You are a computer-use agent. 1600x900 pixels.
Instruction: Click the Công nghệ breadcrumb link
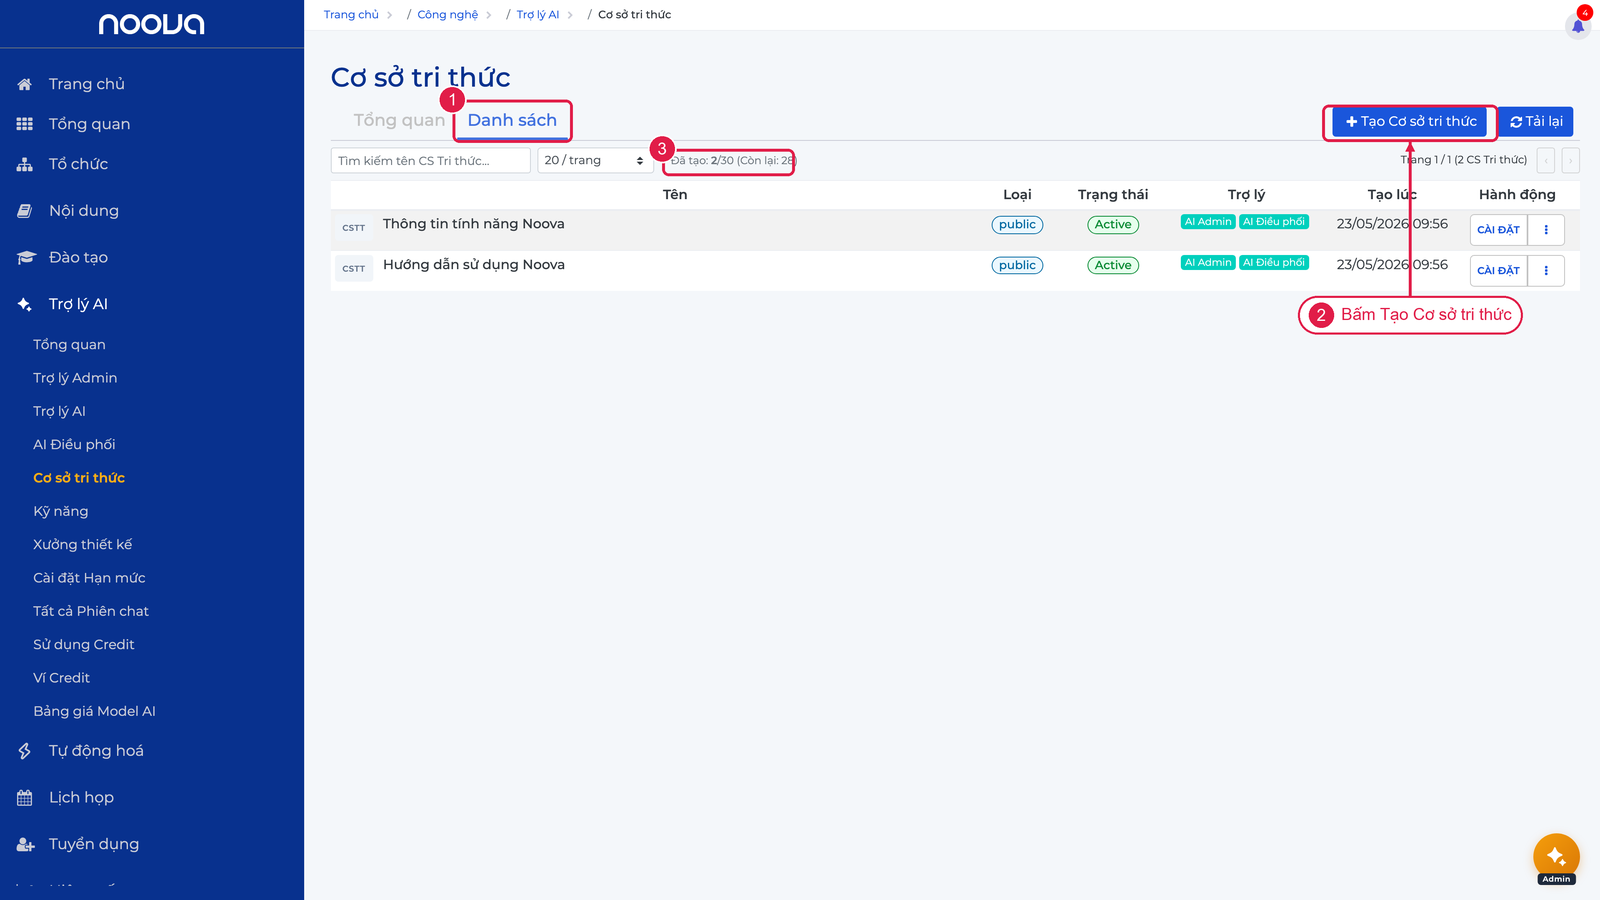[x=448, y=15]
